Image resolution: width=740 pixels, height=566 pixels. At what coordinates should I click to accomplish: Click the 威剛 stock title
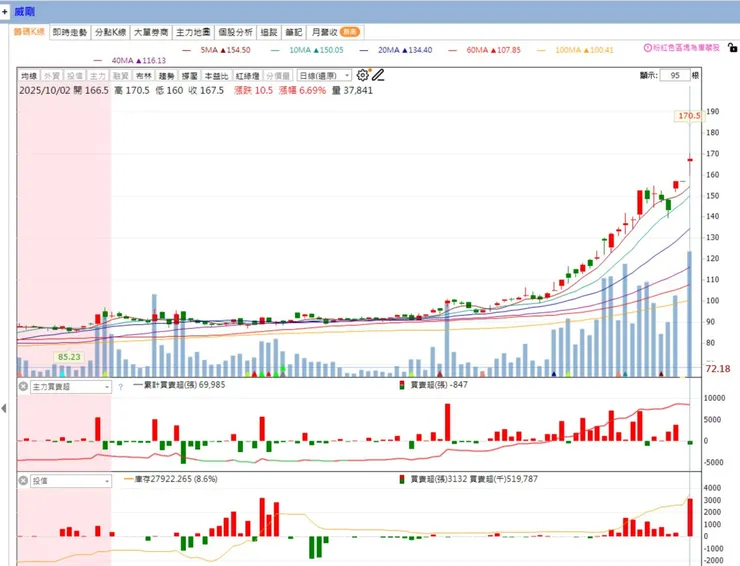tap(25, 11)
